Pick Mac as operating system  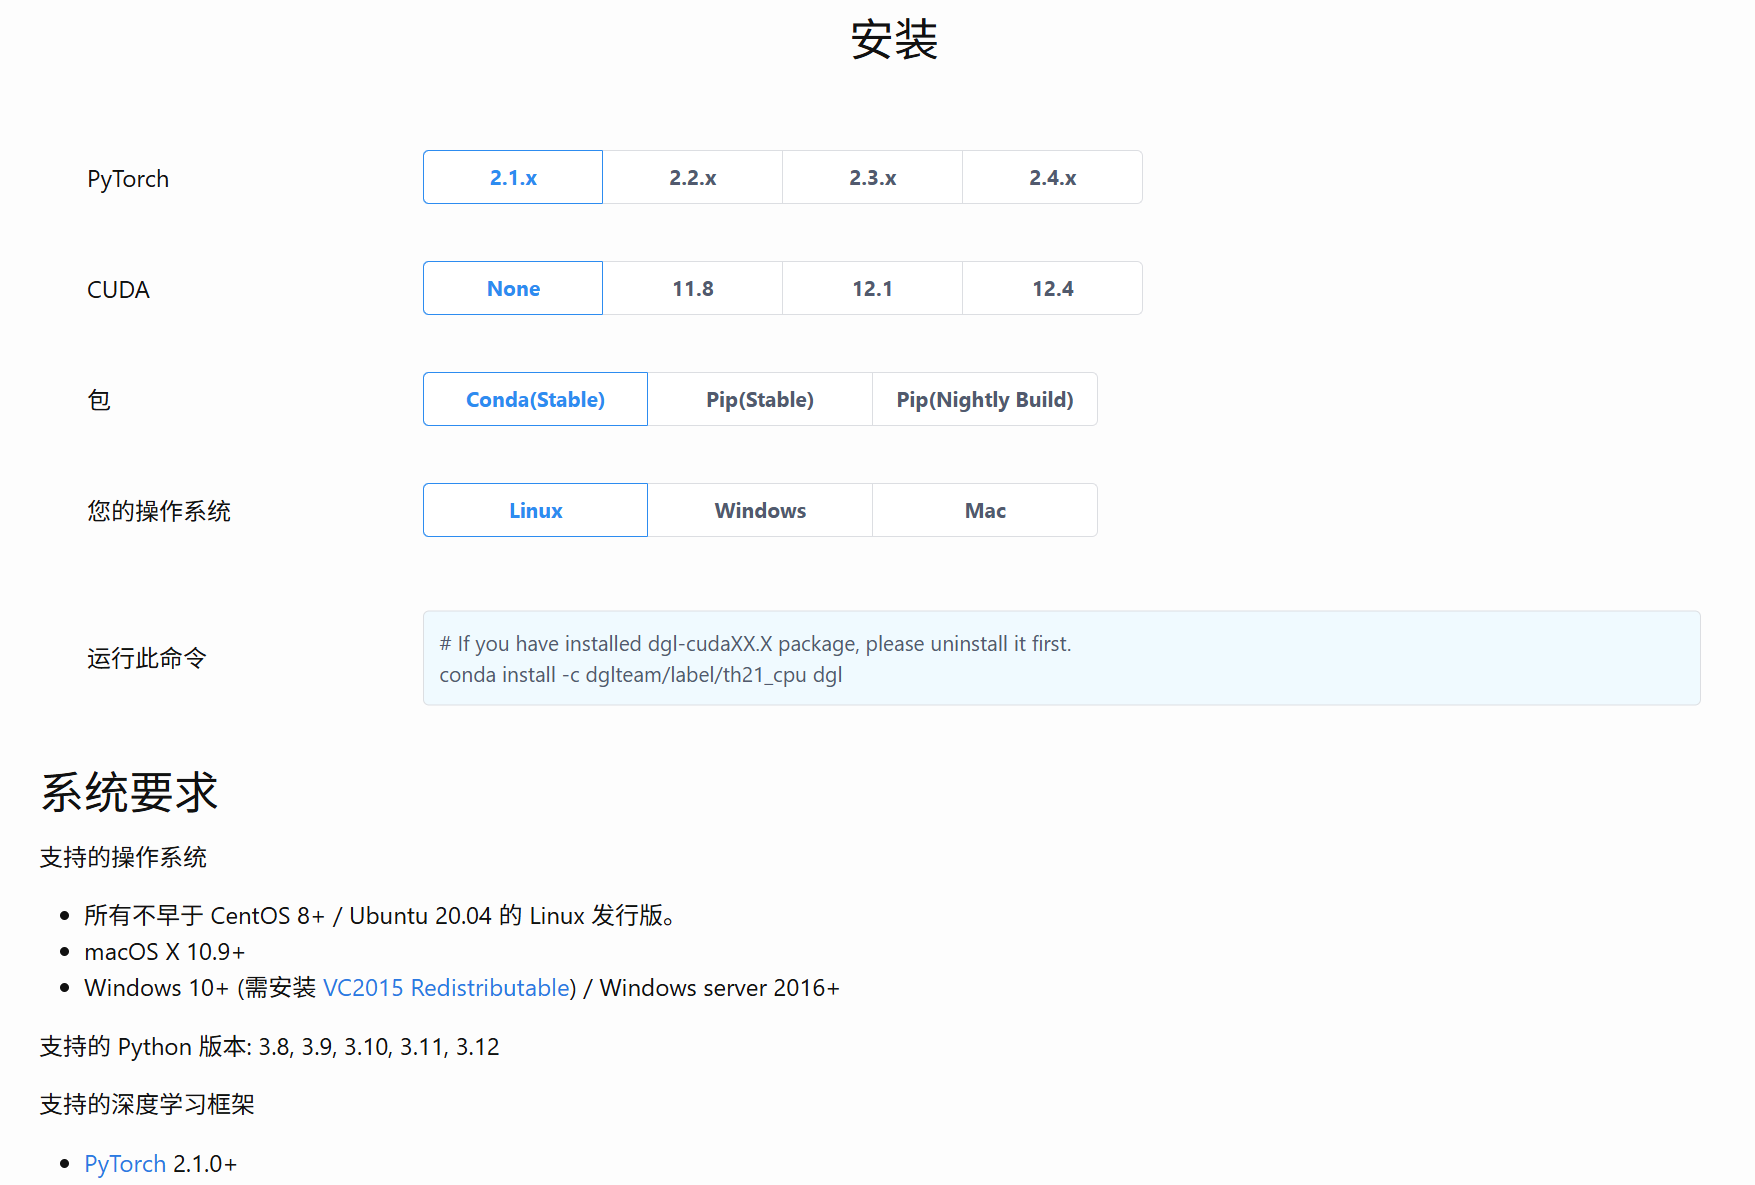pyautogui.click(x=985, y=510)
